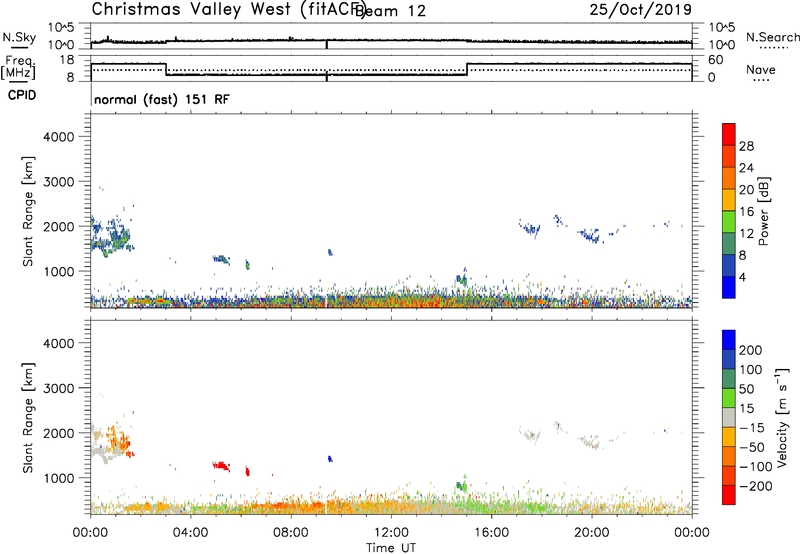The image size is (800, 554).
Task: Click the 'CPID' label
Action: coord(22,95)
